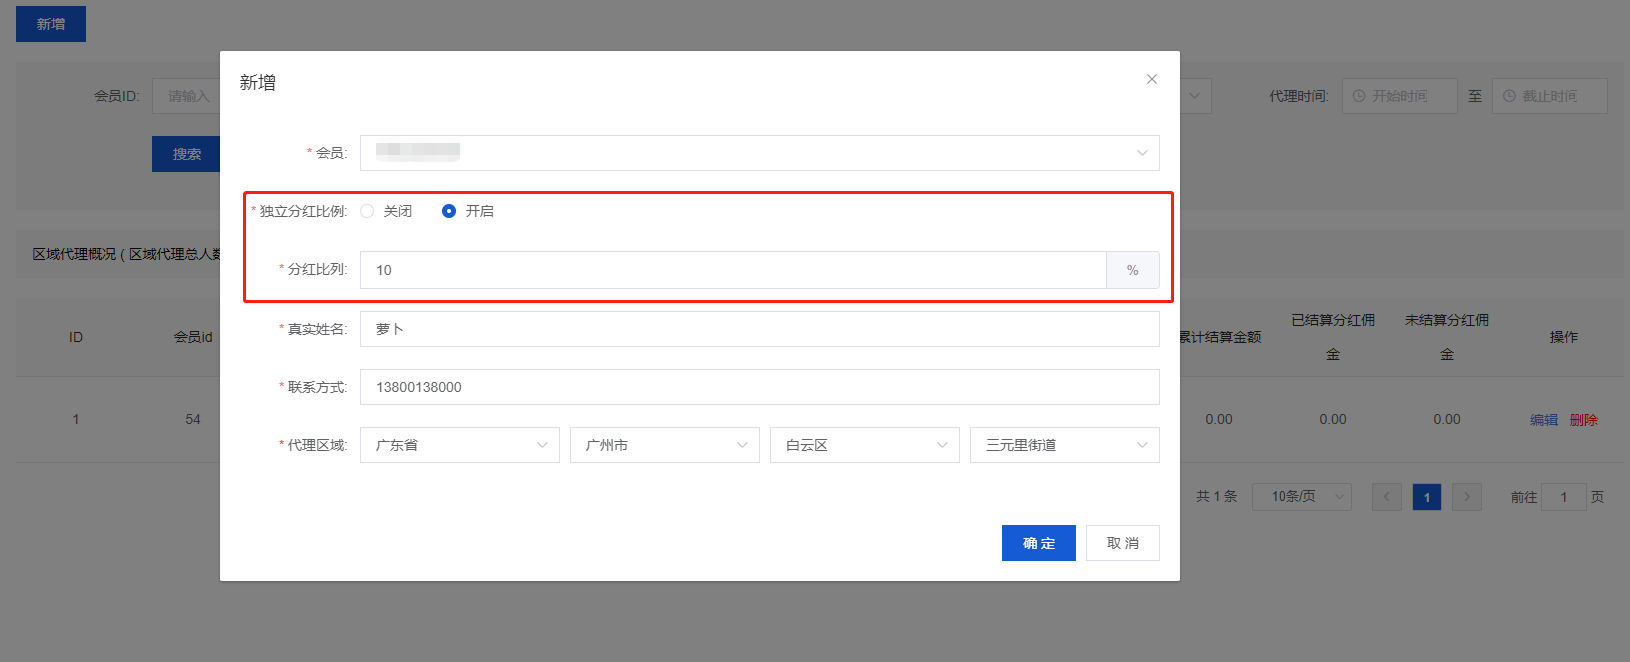Screen dimensions: 1630x662
Task: Click the 新增 button at top left
Action: [x=51, y=24]
